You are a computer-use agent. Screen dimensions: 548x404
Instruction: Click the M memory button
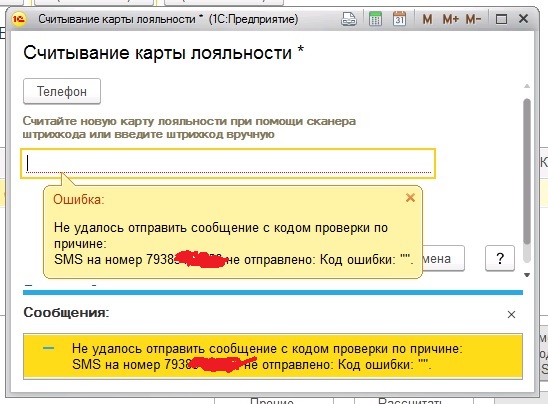coord(427,19)
